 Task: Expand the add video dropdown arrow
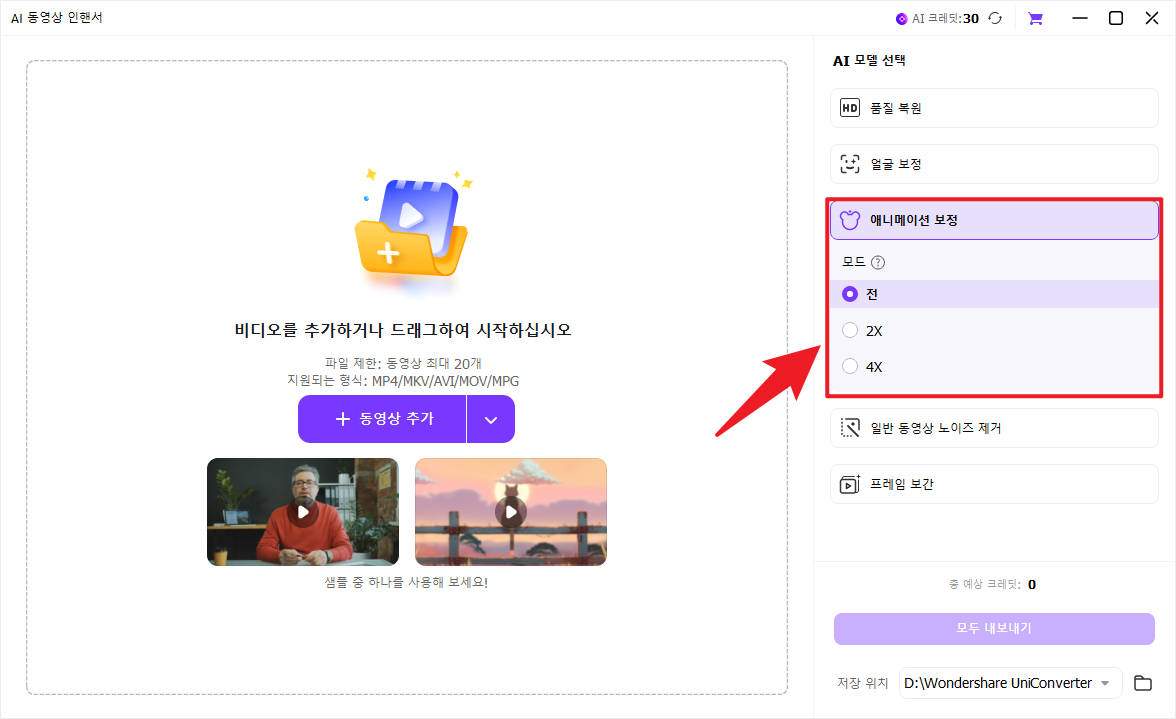tap(490, 419)
